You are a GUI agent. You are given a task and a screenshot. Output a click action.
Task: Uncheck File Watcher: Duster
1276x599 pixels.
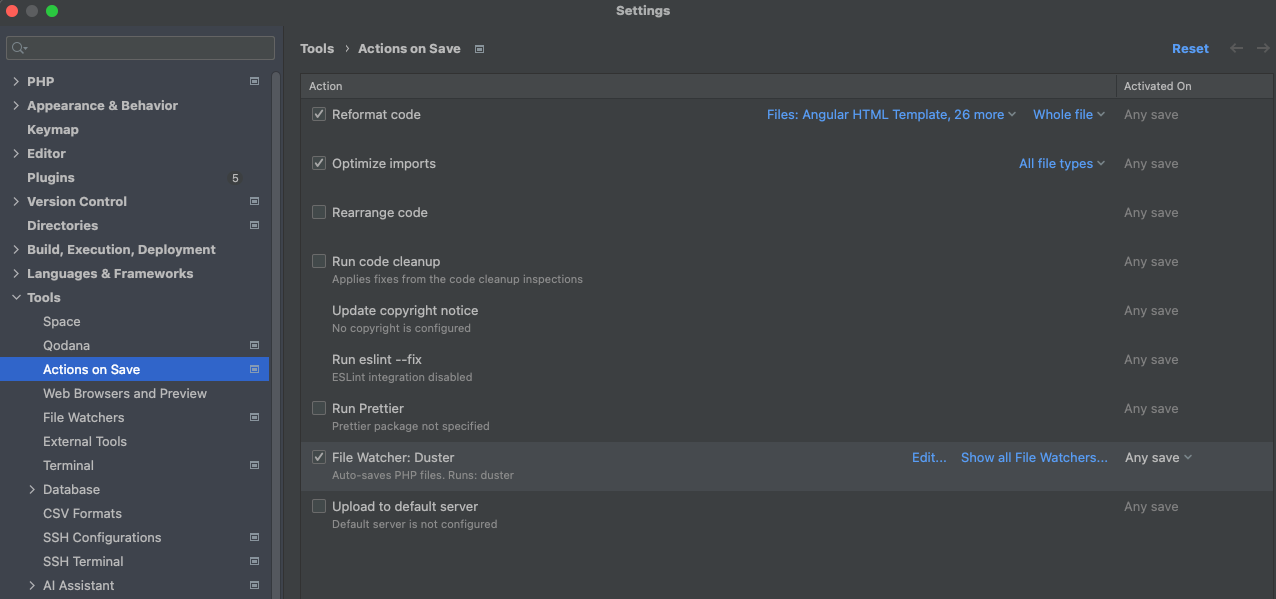click(319, 457)
